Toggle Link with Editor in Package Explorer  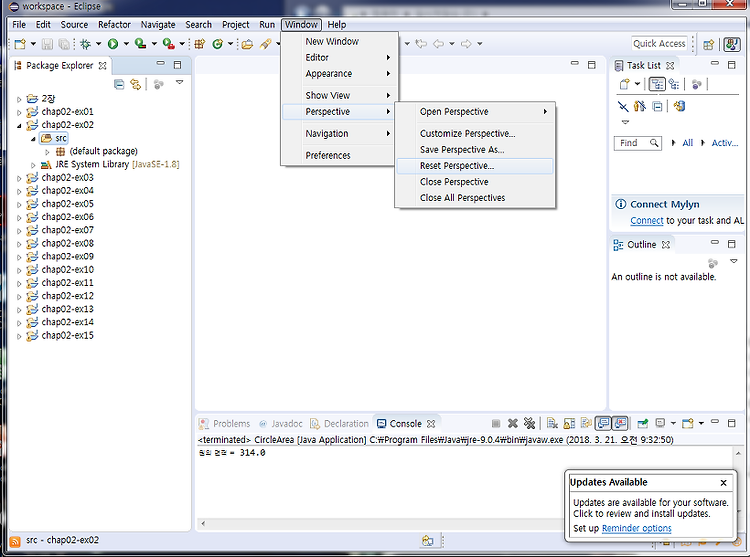136,85
